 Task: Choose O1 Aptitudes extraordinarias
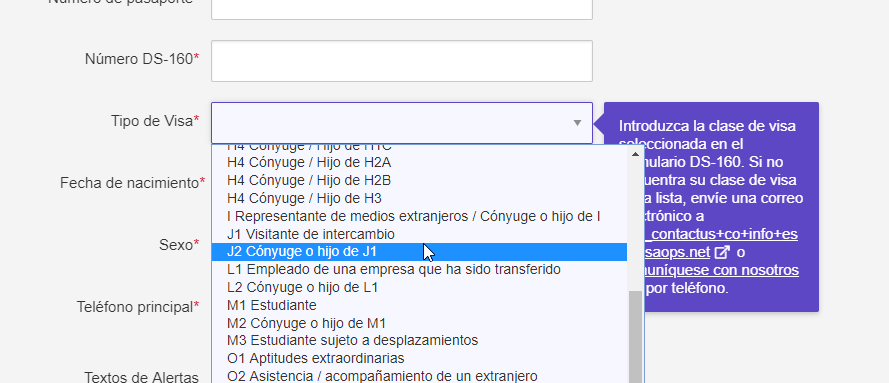[x=419, y=359]
